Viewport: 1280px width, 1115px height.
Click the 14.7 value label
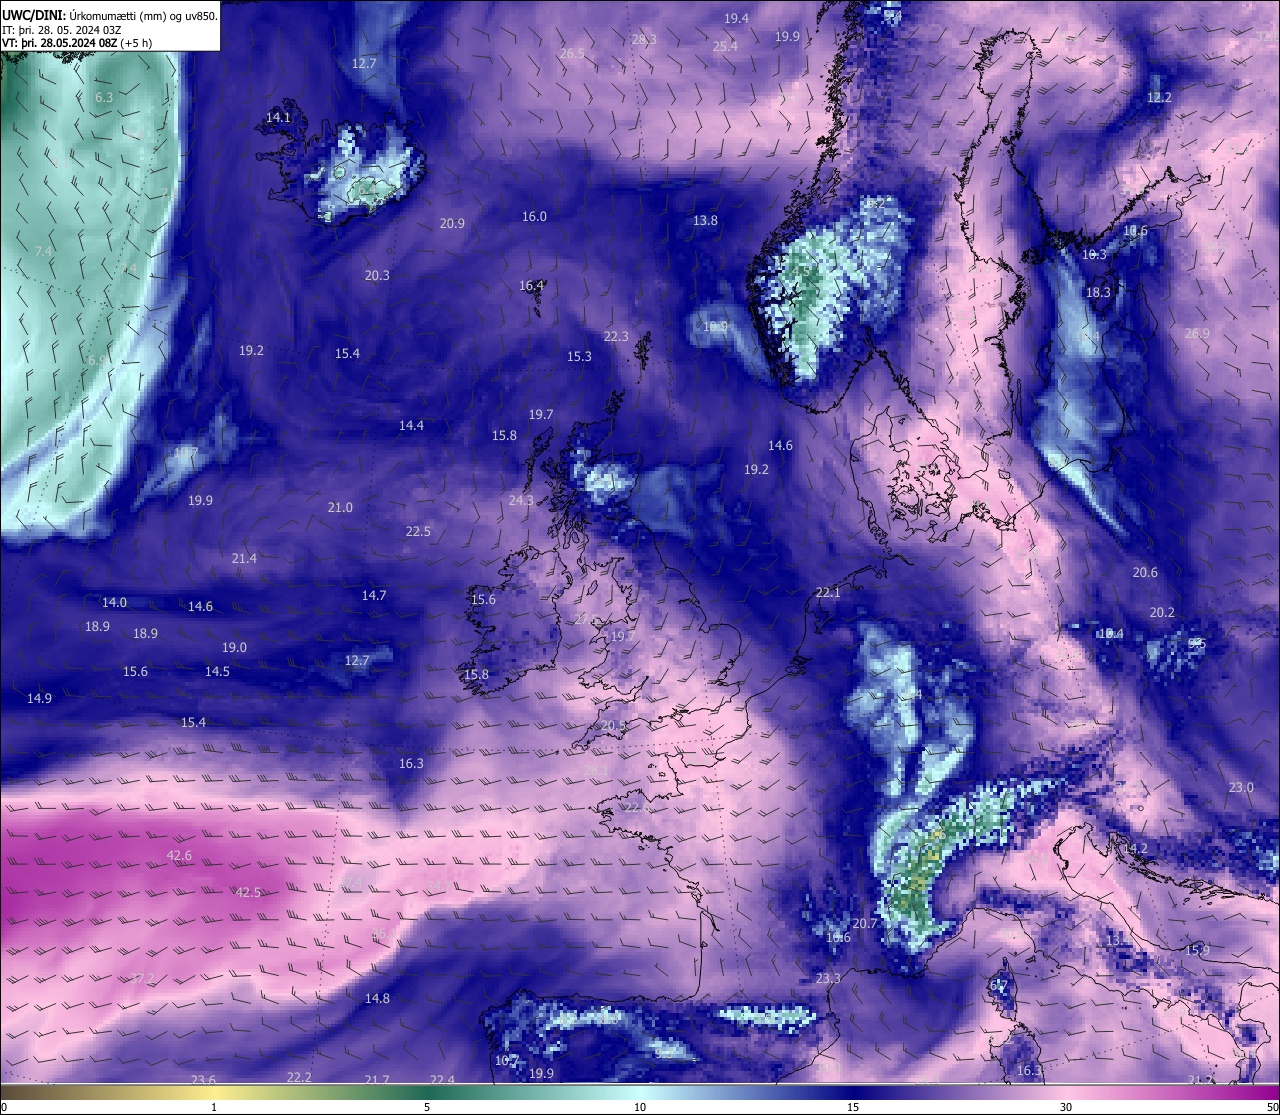374,595
